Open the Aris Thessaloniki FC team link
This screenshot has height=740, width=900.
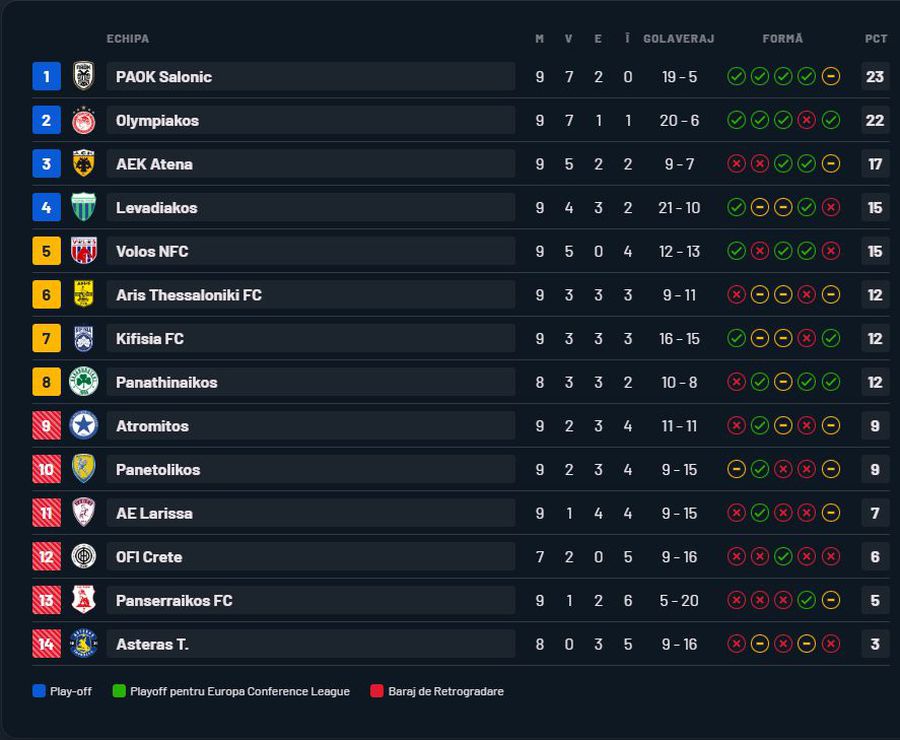click(189, 295)
